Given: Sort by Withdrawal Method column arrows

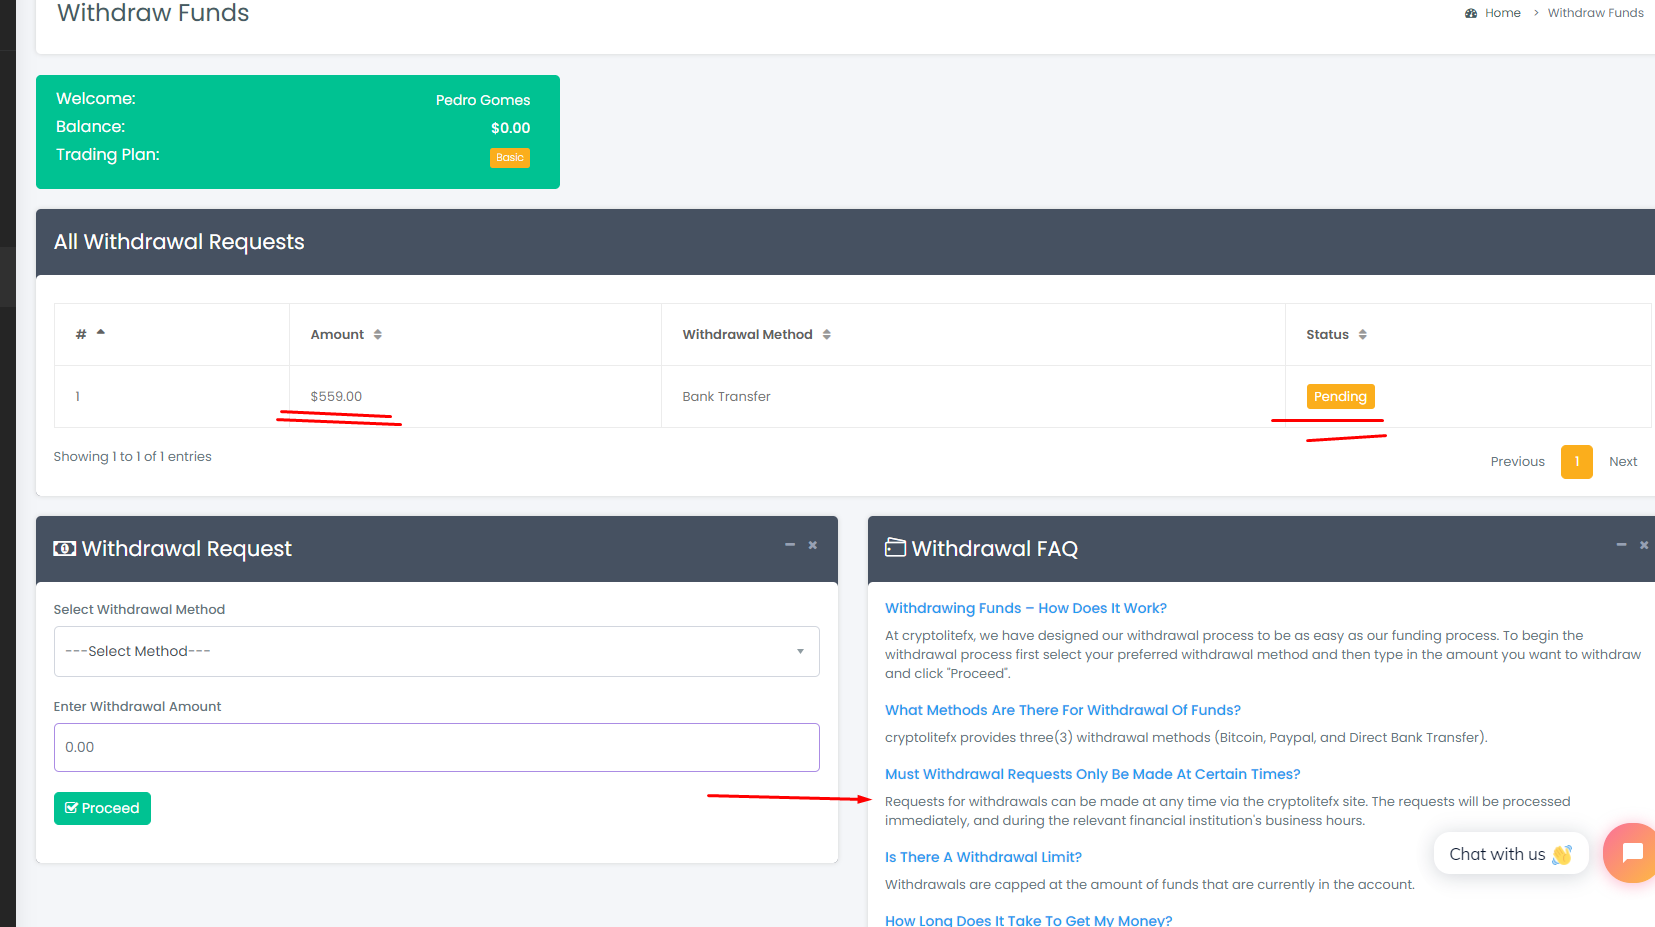Looking at the screenshot, I should tap(827, 334).
